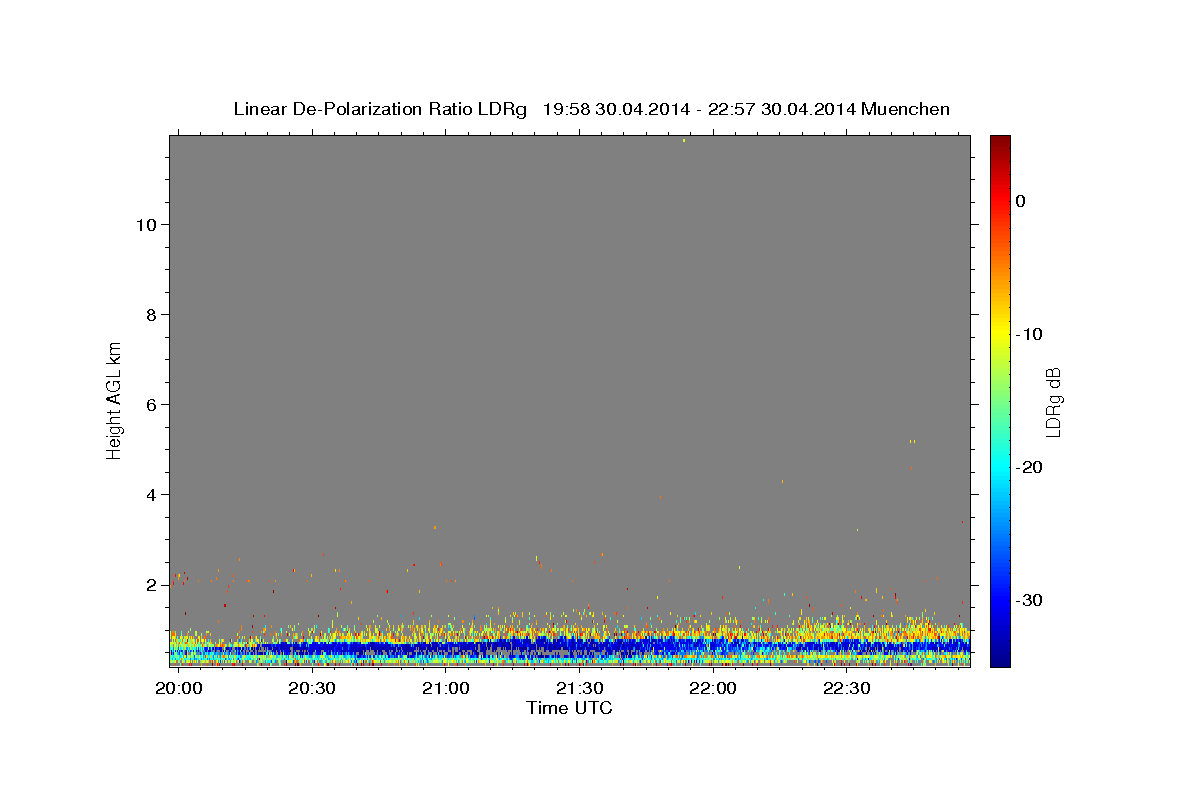Click the start time '19:58 30.04.2014' in title
Screen dimensions: 1200x800
point(616,109)
